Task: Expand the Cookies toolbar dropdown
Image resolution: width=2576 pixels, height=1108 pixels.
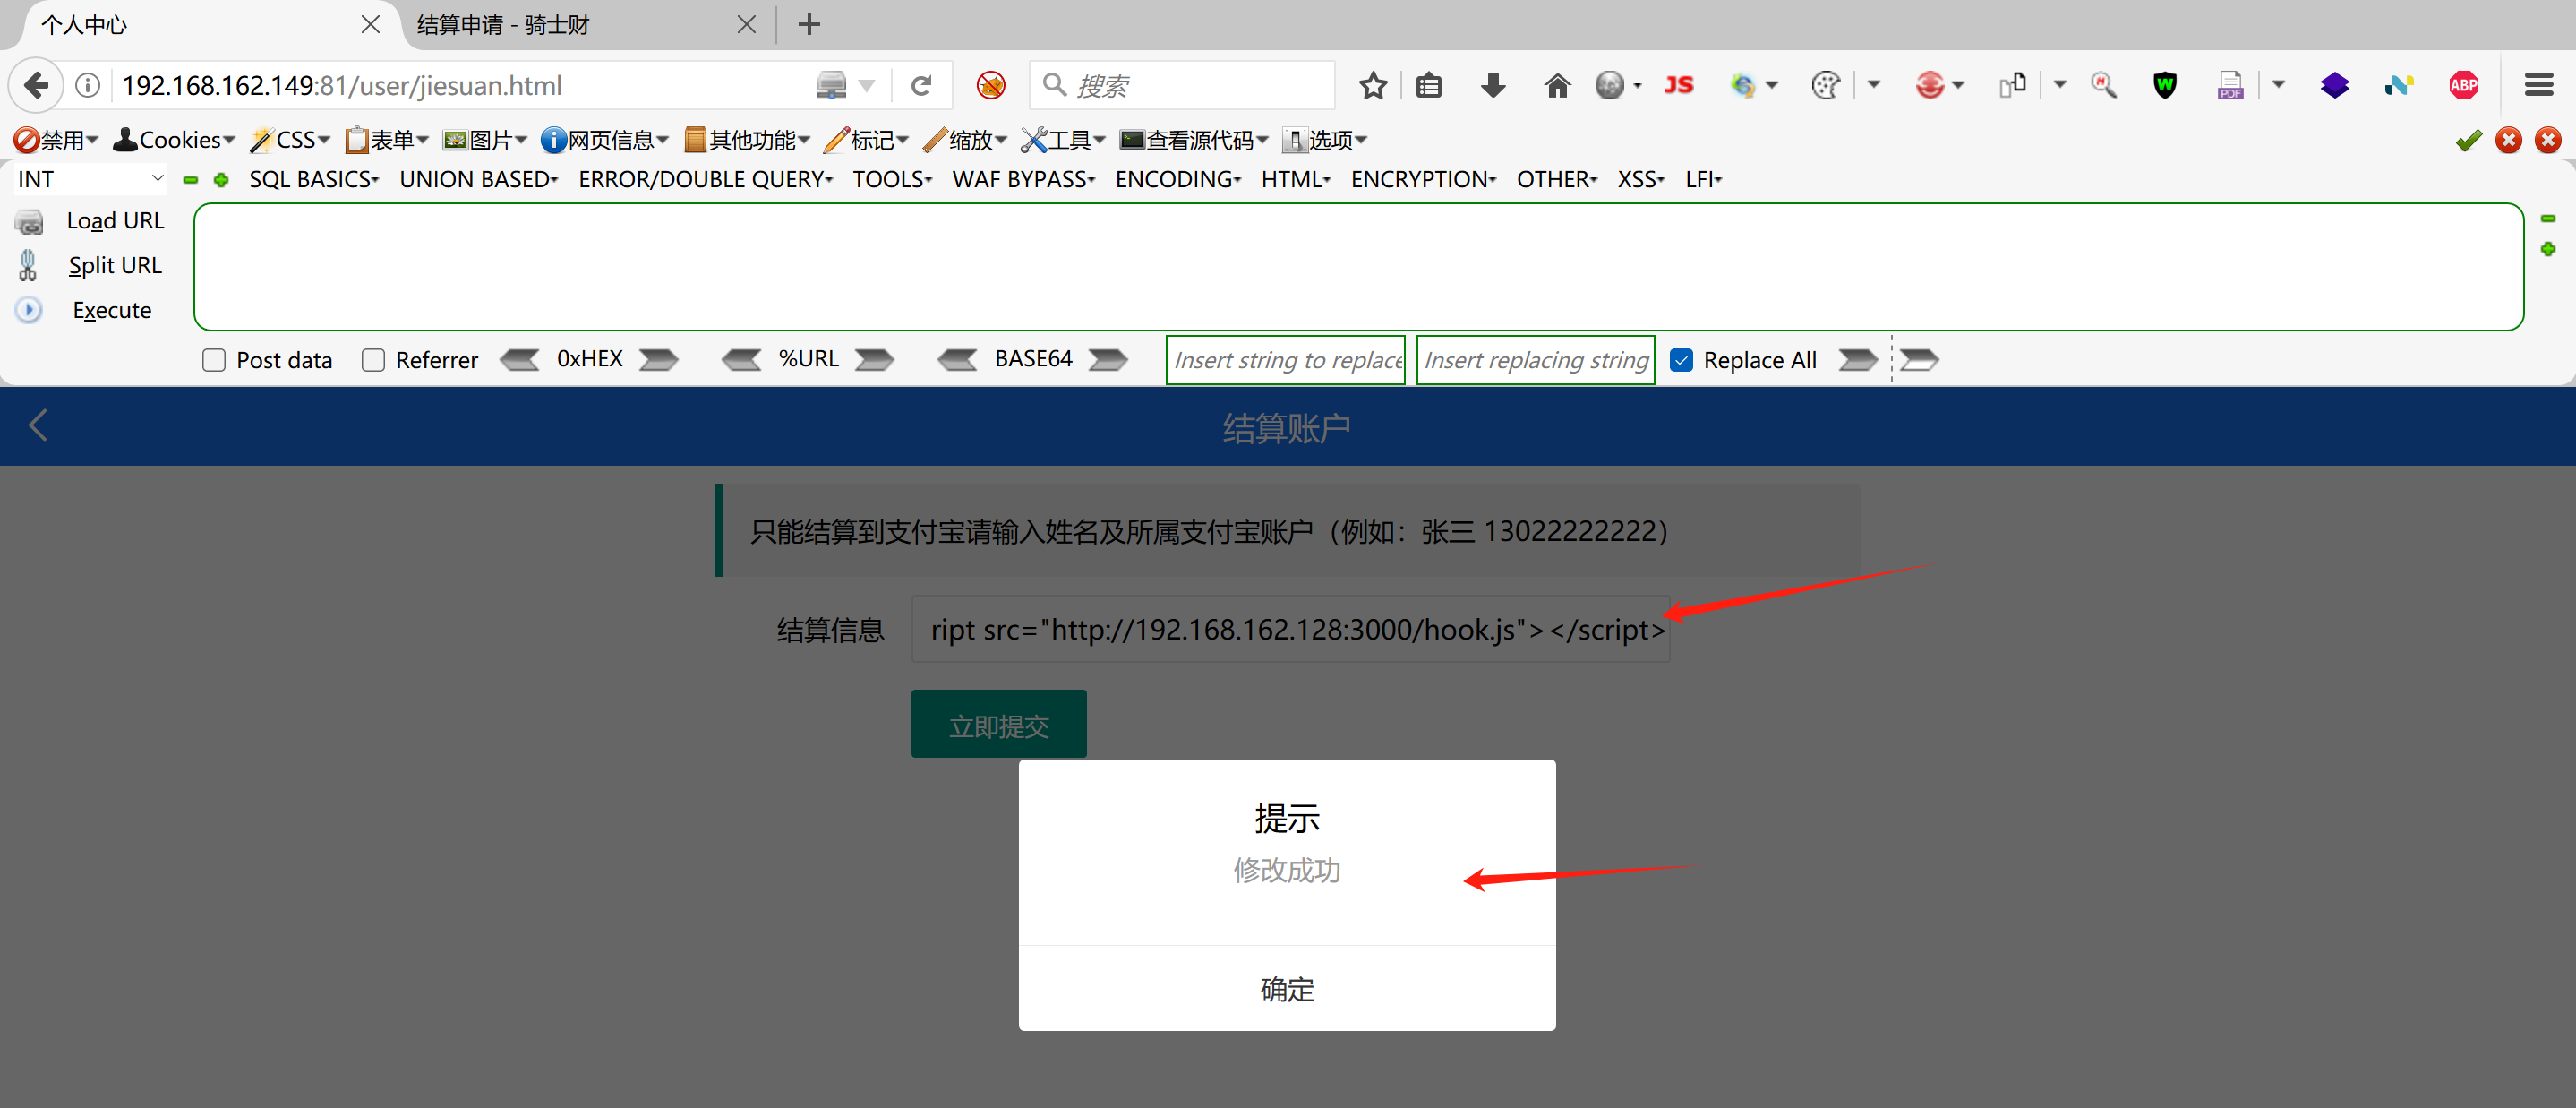Action: point(175,140)
